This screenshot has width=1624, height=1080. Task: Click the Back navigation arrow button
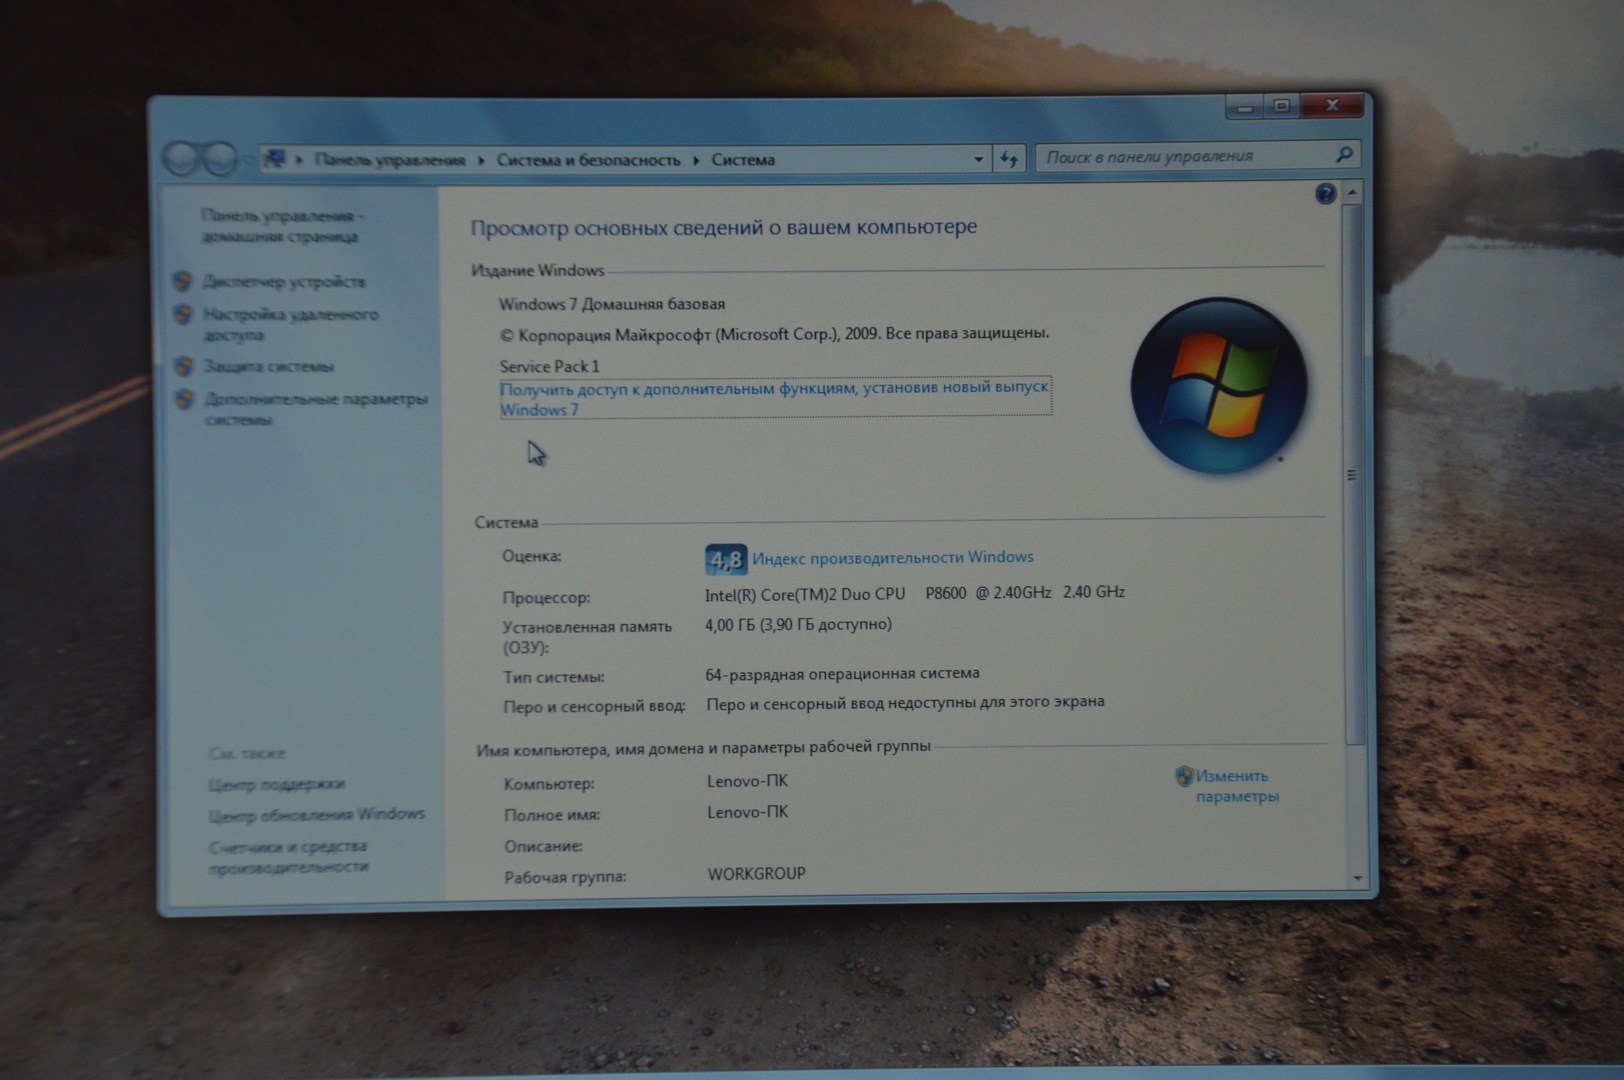coord(182,158)
